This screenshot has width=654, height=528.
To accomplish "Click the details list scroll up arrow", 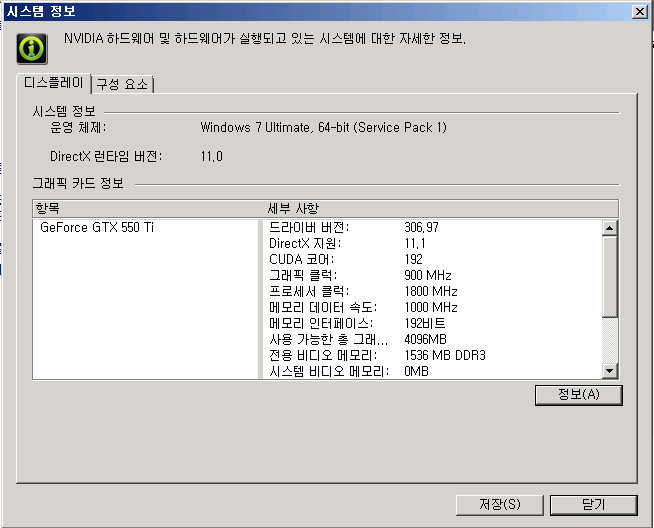I will (610, 228).
